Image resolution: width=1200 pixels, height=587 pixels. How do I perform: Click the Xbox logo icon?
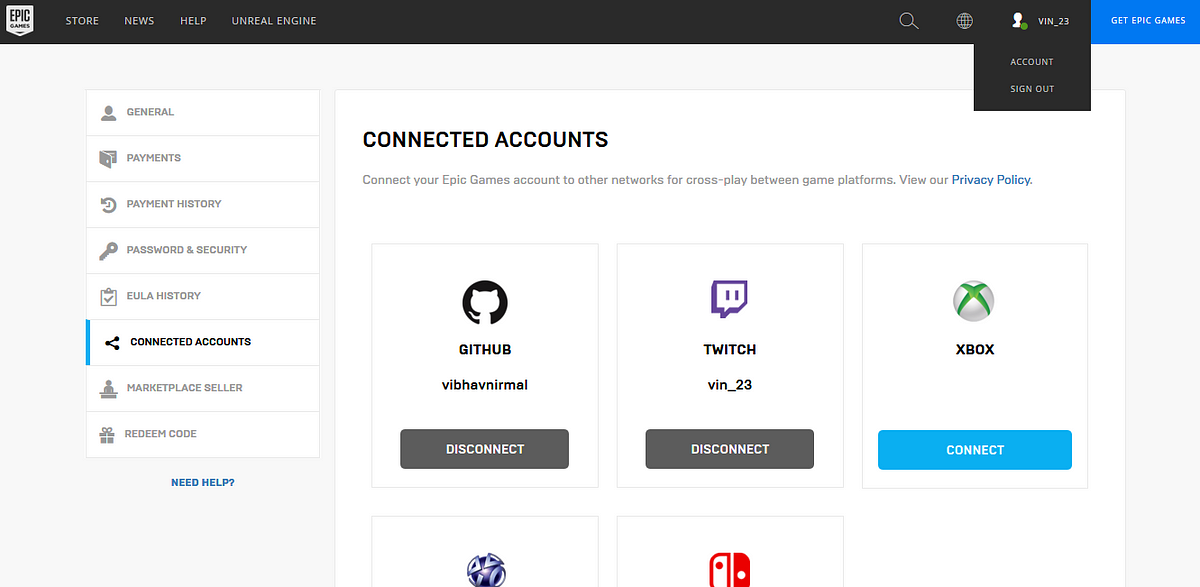974,301
